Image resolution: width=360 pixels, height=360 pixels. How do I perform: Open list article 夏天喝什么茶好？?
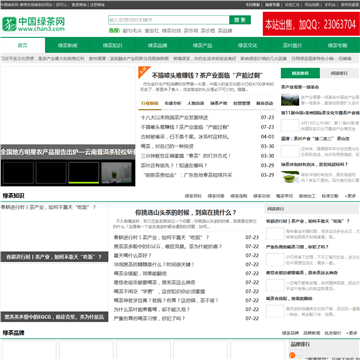click(133, 256)
